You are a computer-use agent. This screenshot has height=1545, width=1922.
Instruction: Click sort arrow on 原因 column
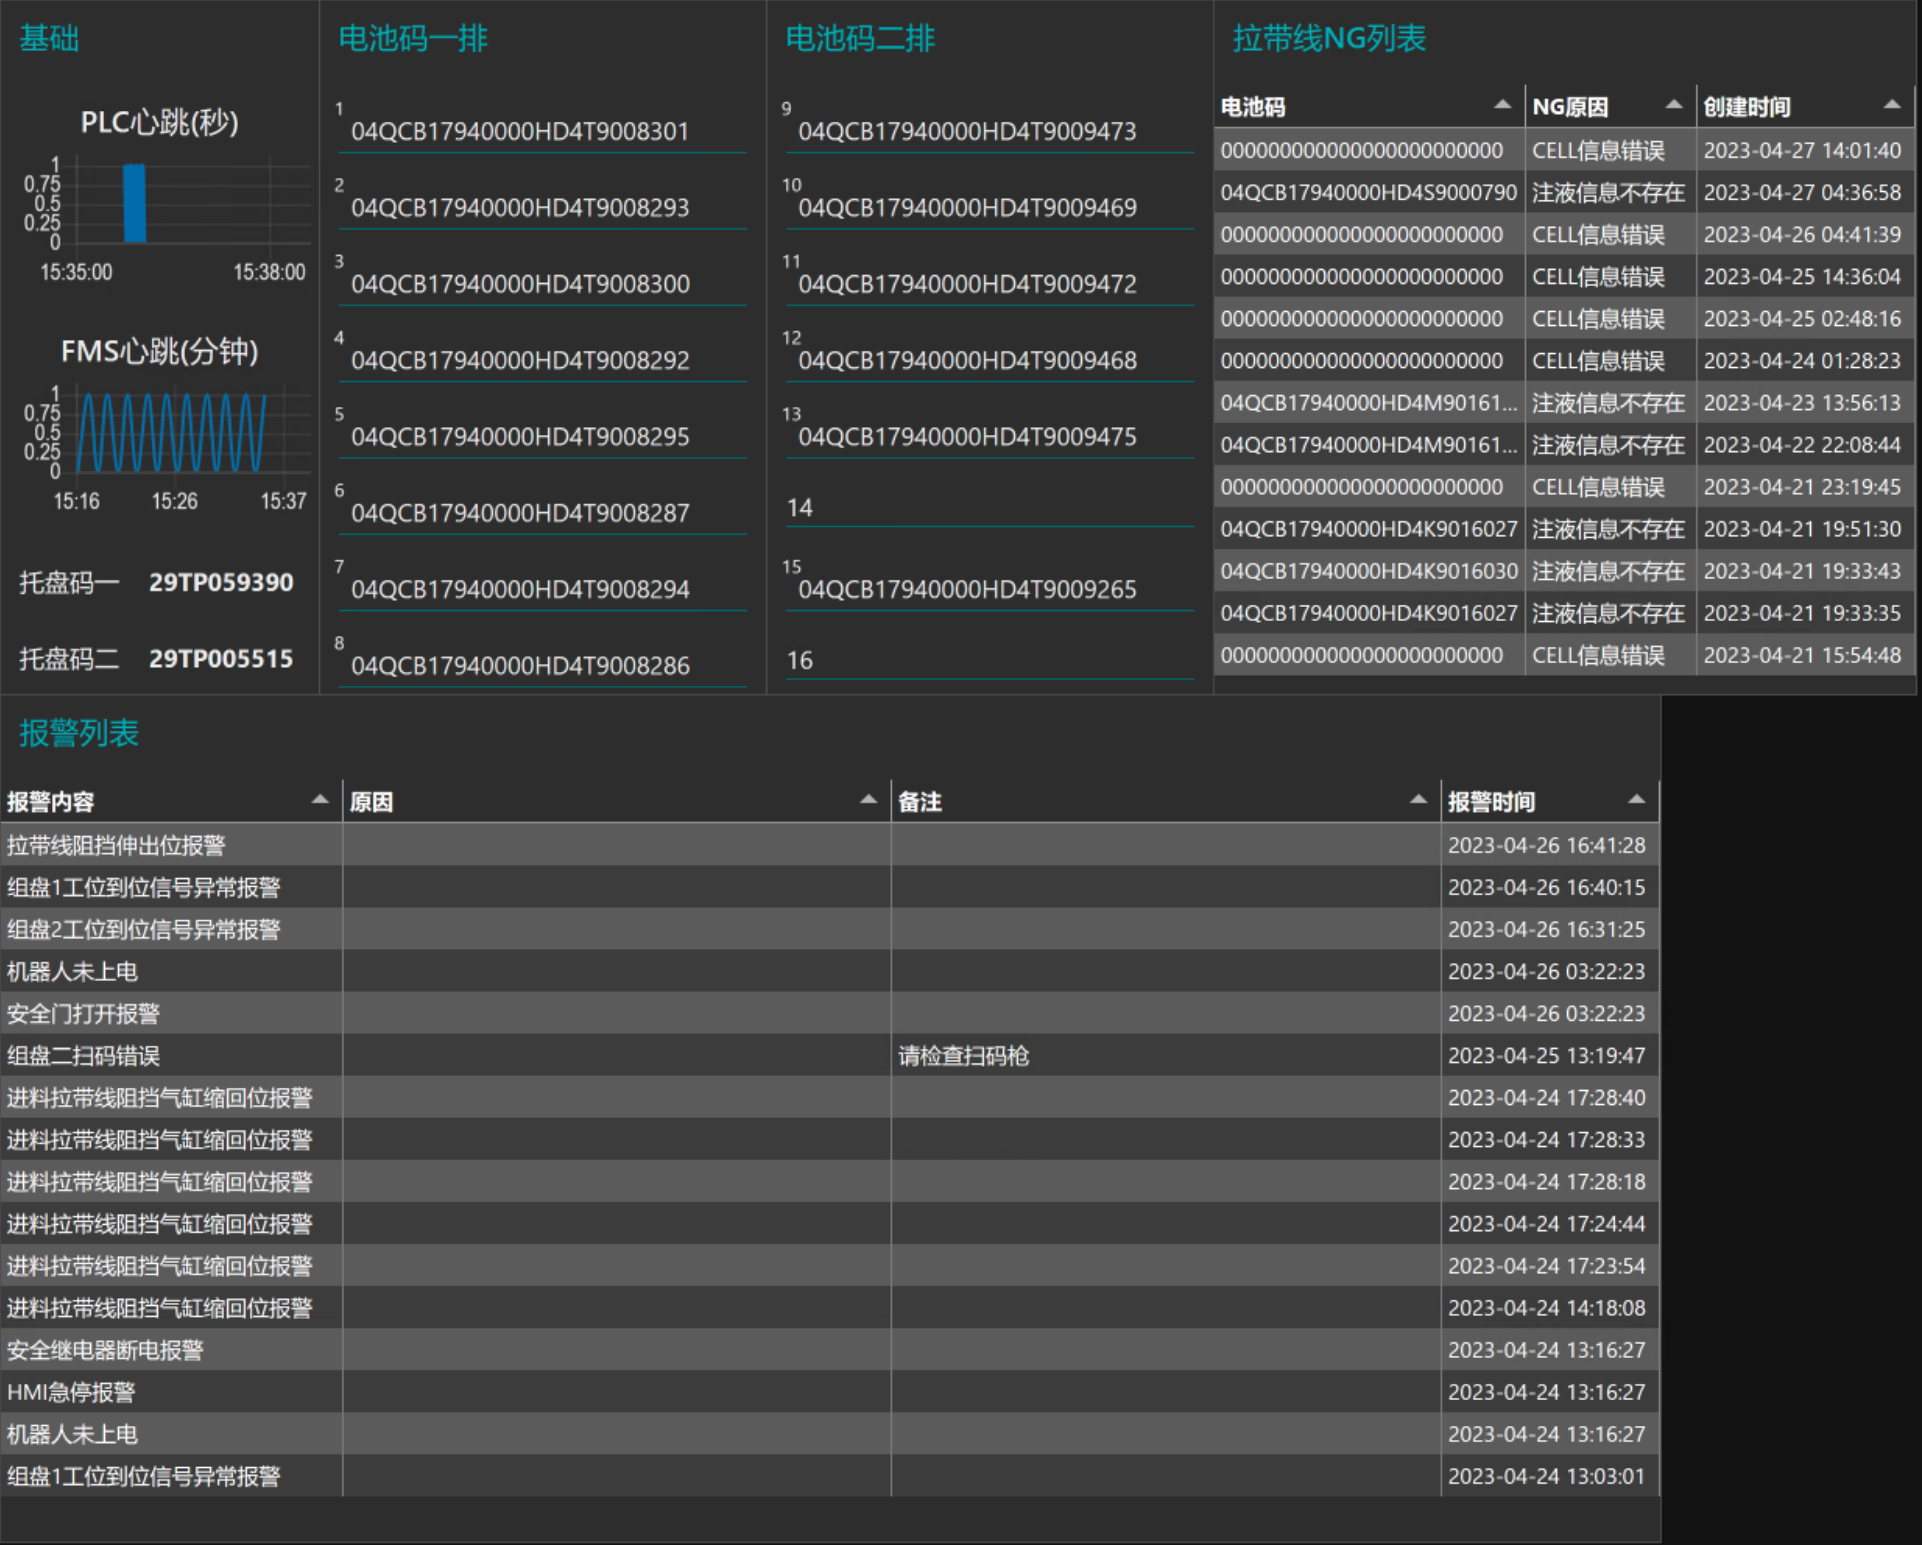(868, 800)
